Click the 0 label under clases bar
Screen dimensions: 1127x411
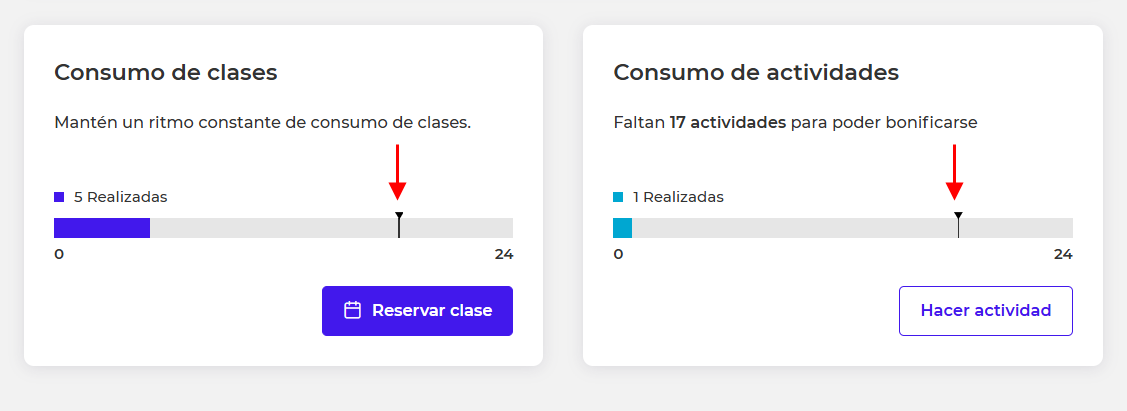(59, 254)
